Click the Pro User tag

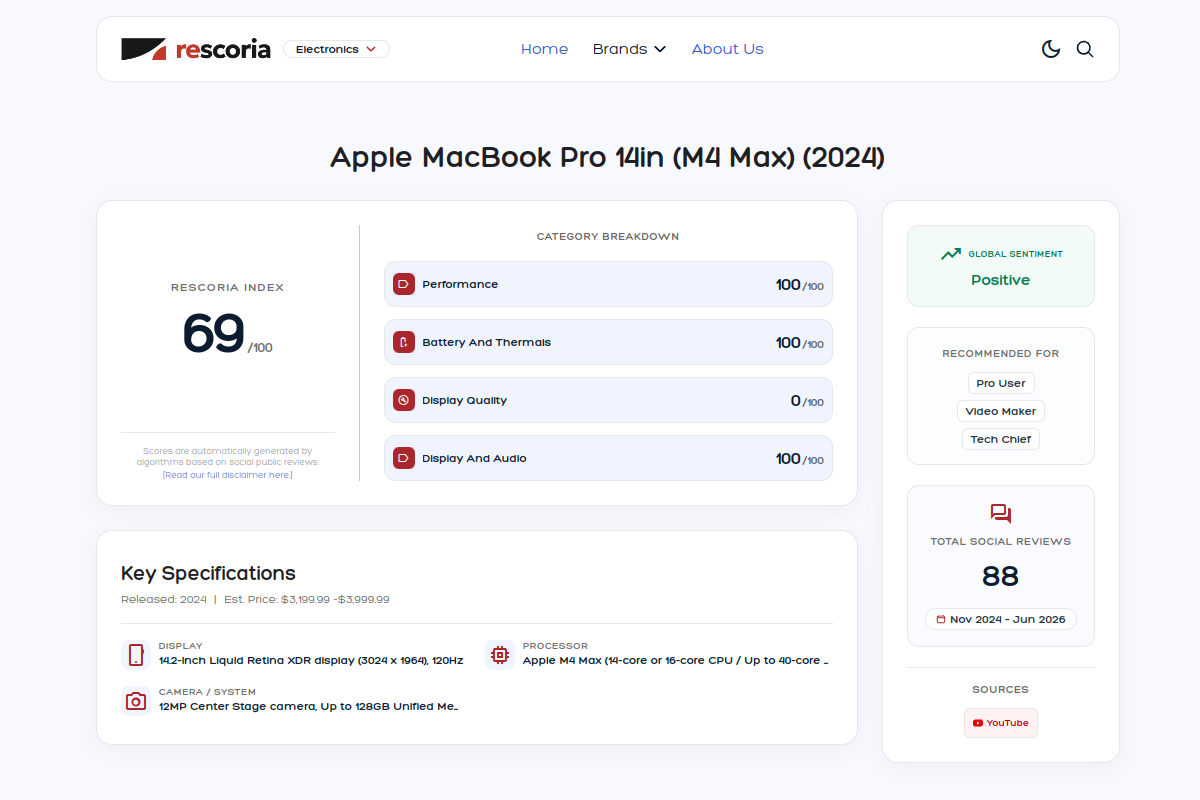point(1001,383)
